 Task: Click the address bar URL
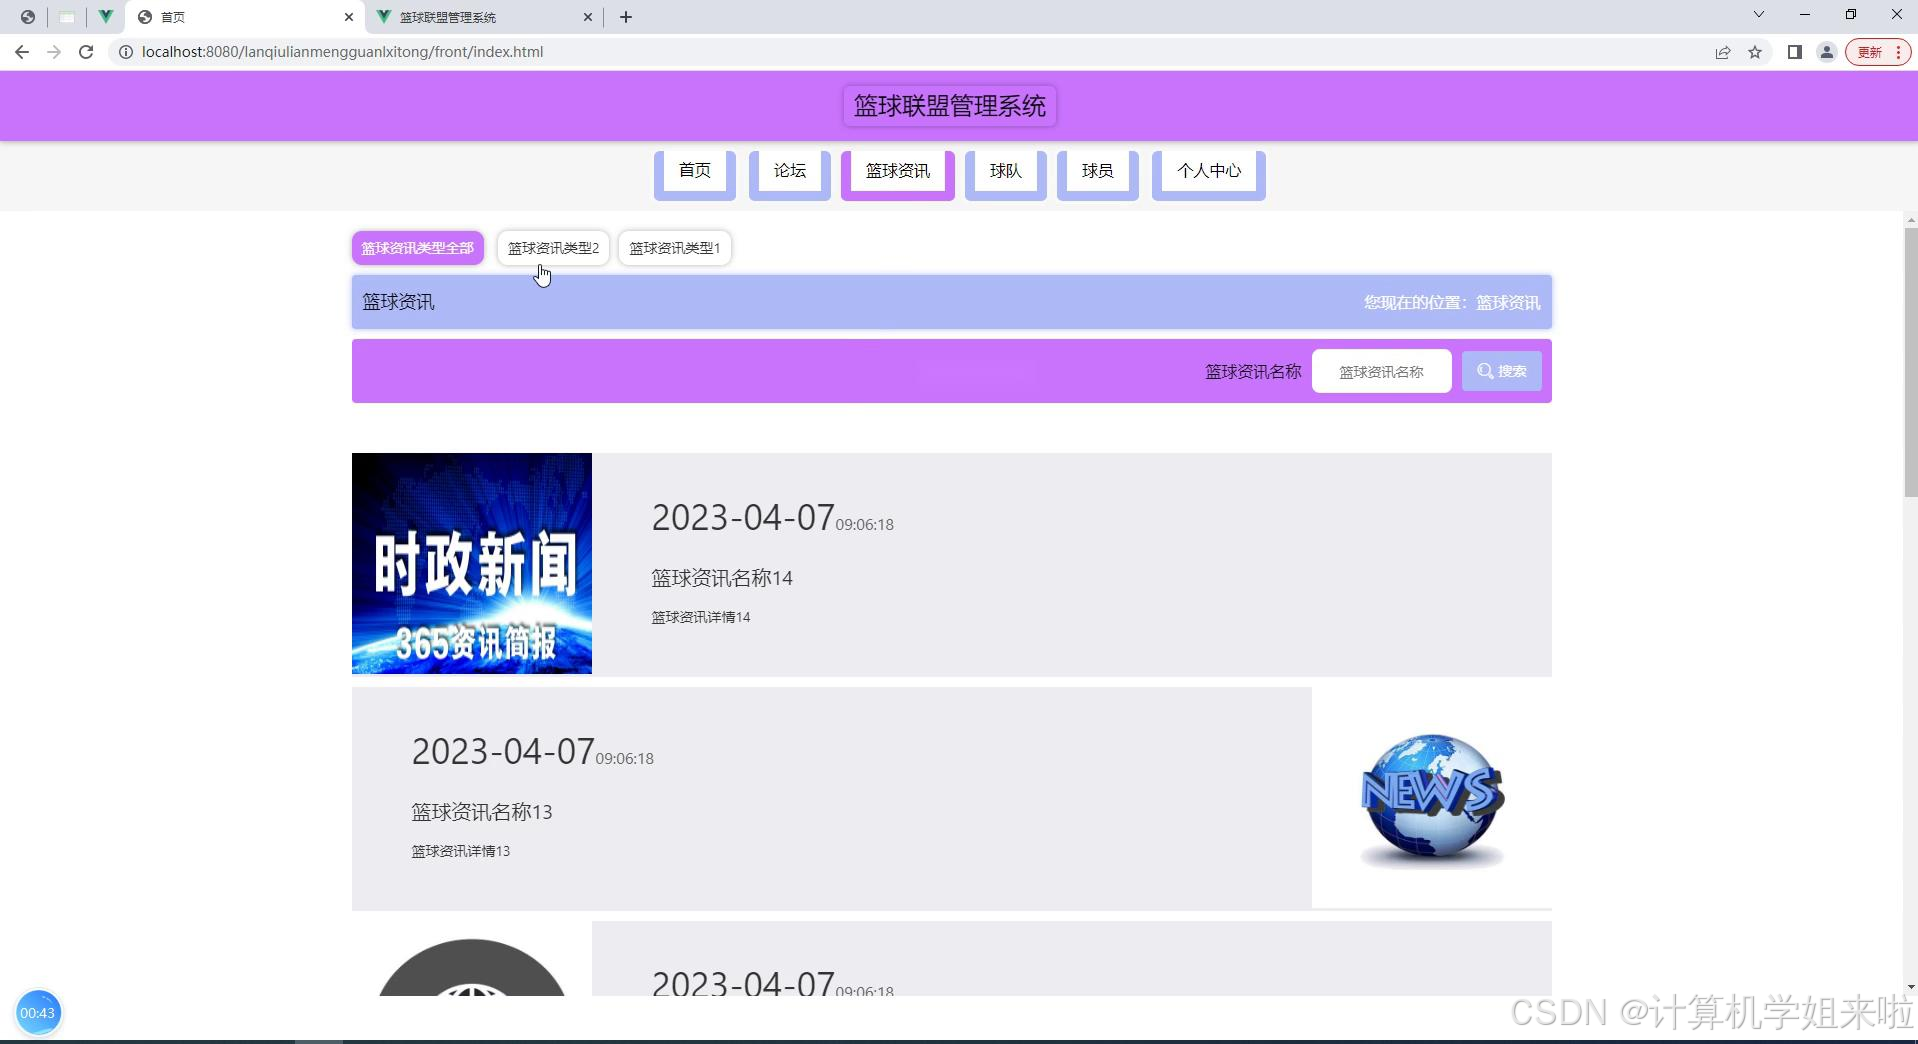342,52
